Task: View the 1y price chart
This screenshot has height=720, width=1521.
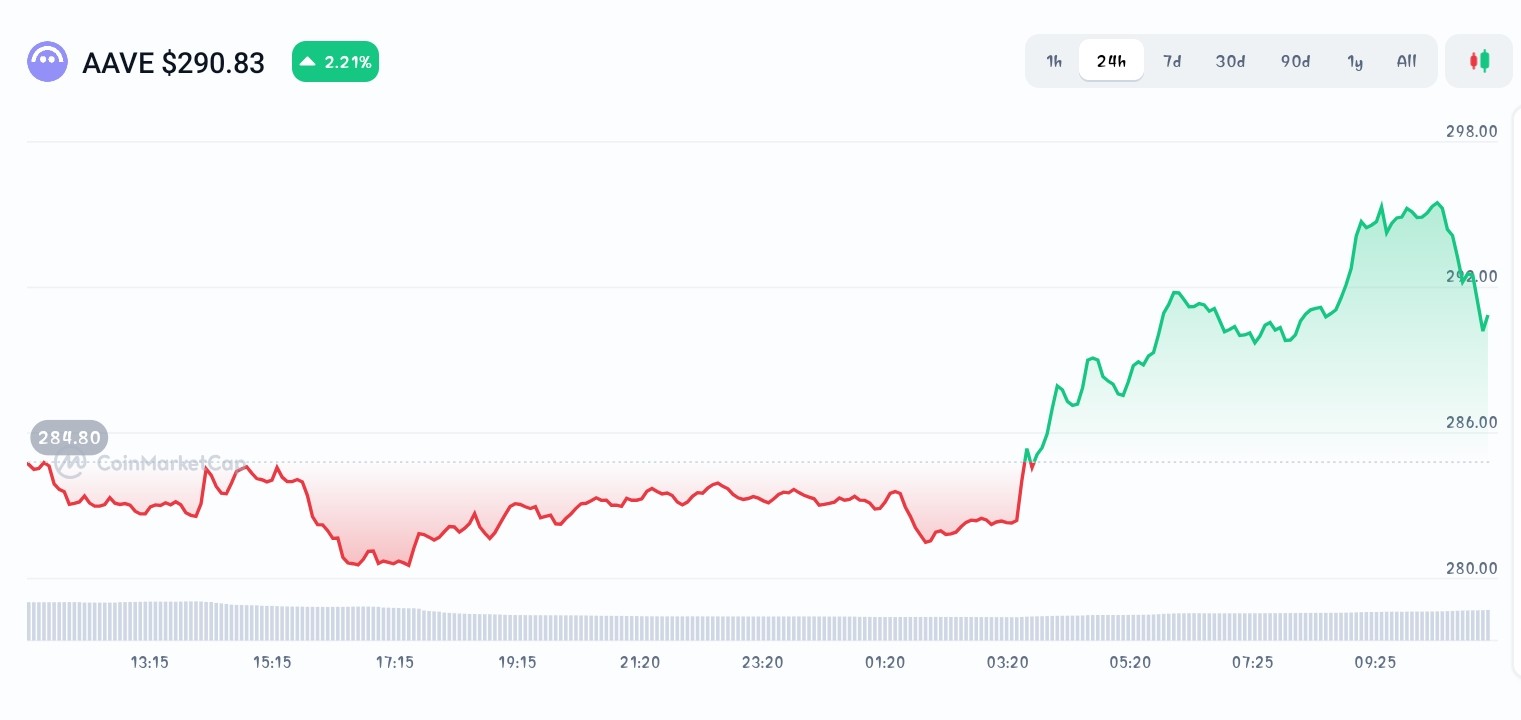Action: pyautogui.click(x=1355, y=61)
